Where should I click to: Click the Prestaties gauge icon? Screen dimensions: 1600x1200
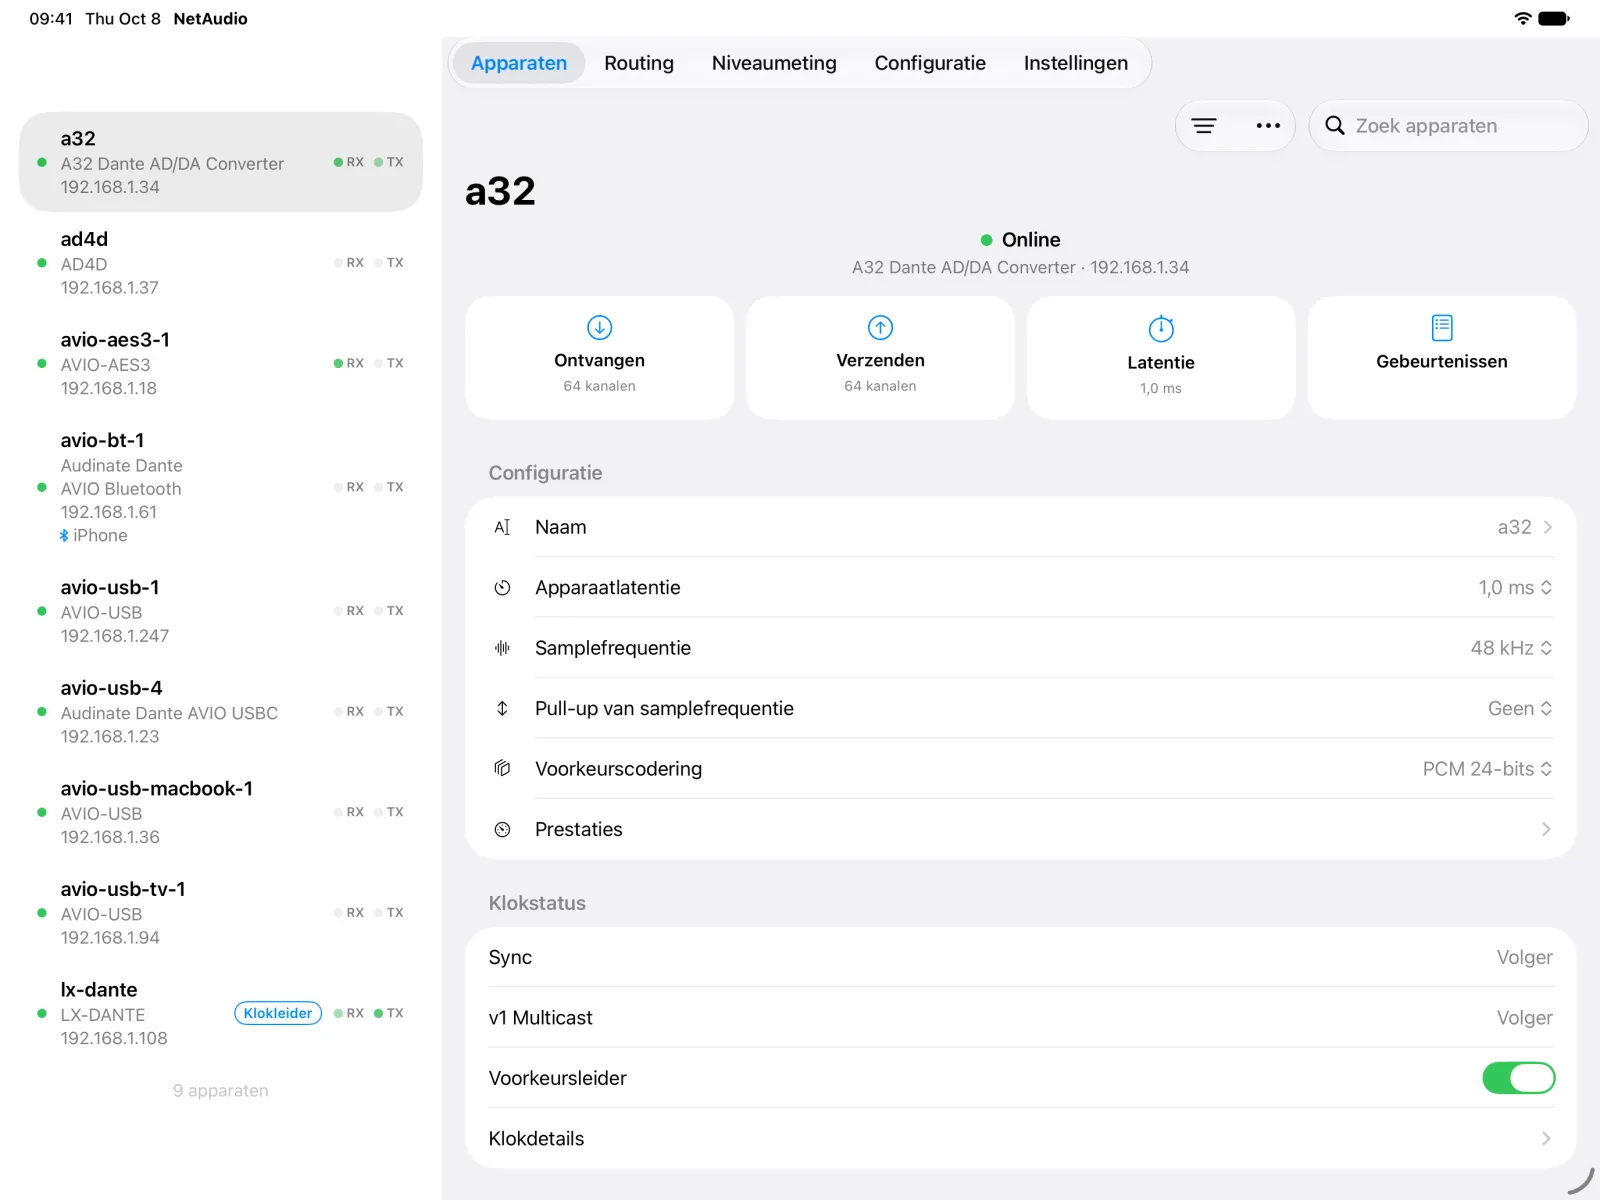pos(502,829)
